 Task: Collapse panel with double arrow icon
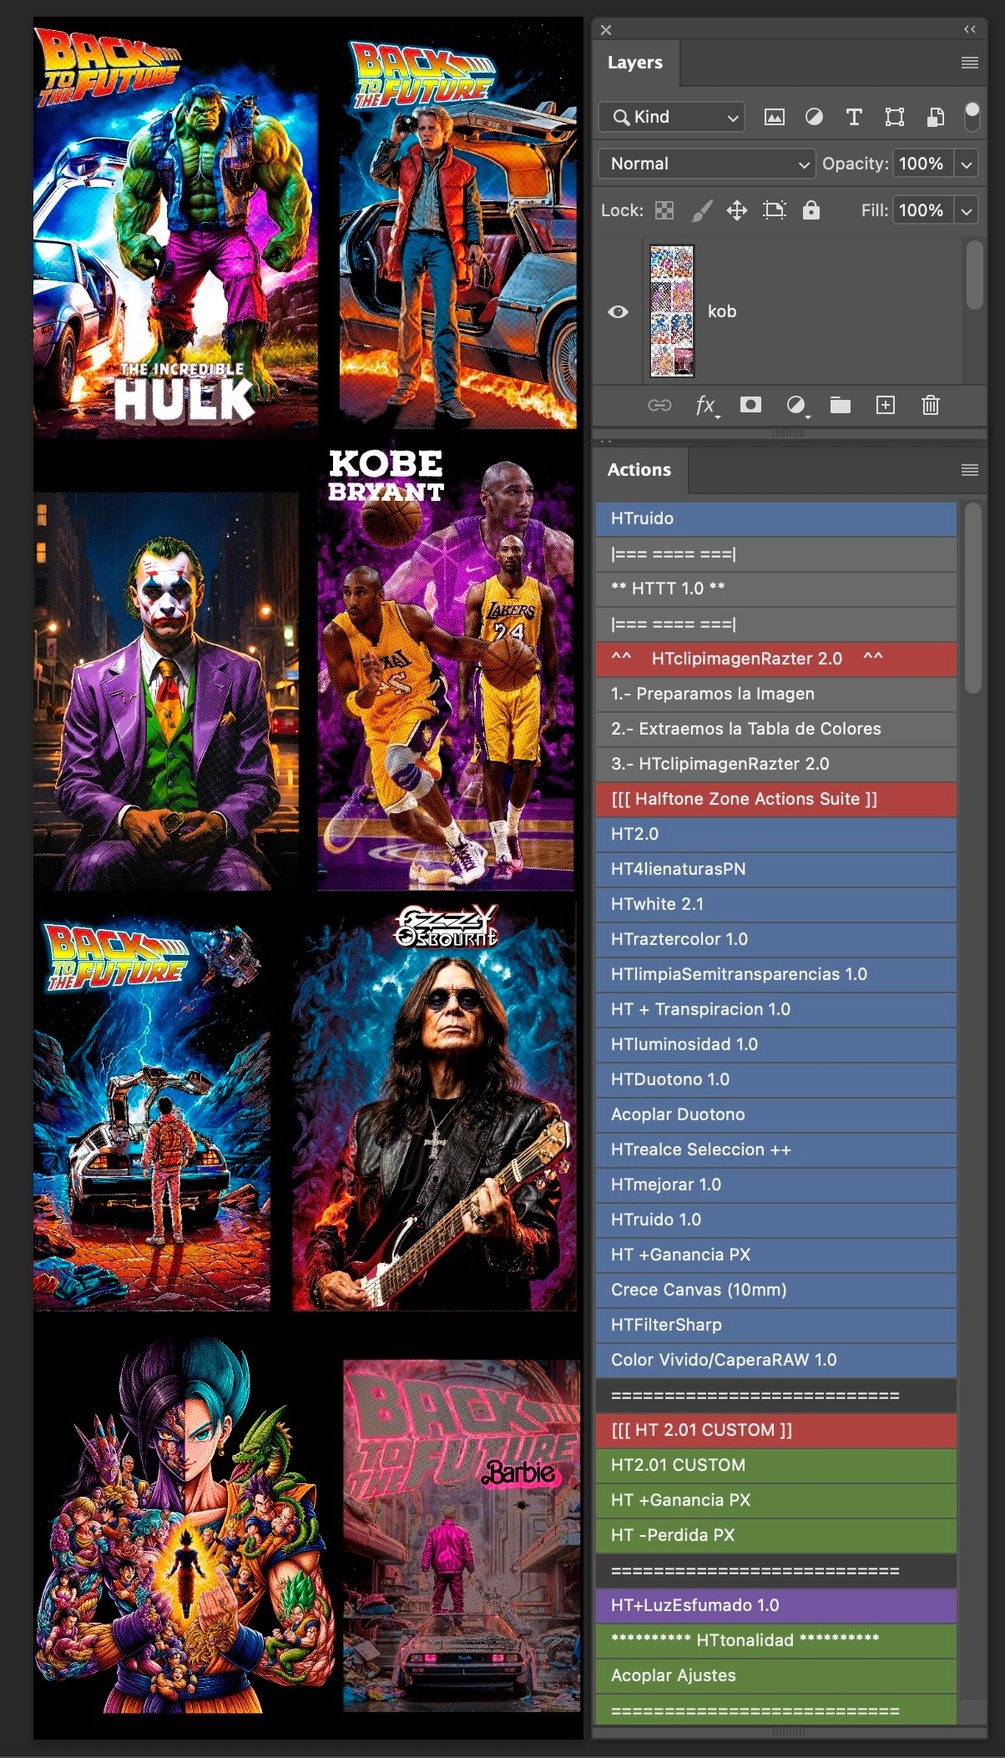pyautogui.click(x=969, y=30)
